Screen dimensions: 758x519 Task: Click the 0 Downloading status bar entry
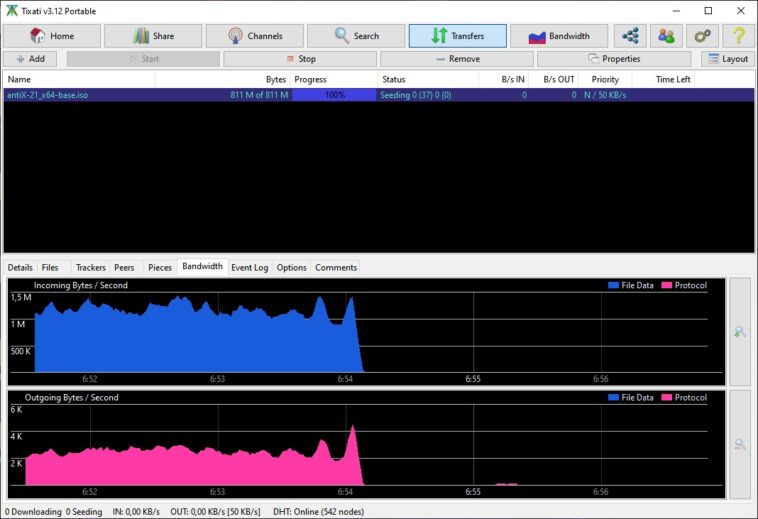coord(33,512)
